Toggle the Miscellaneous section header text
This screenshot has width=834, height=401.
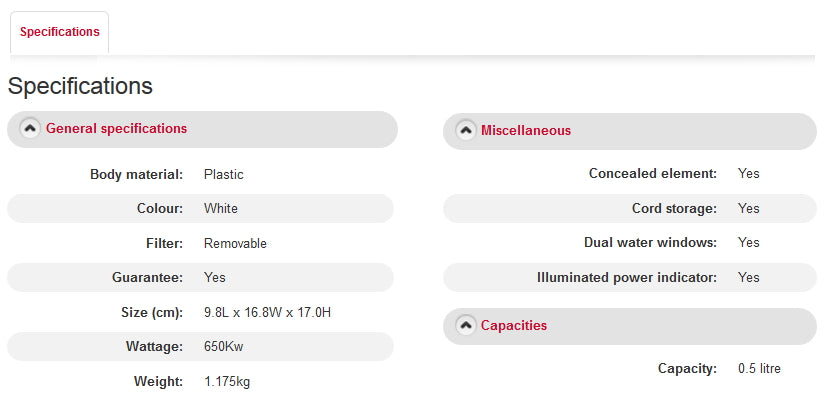tap(526, 131)
